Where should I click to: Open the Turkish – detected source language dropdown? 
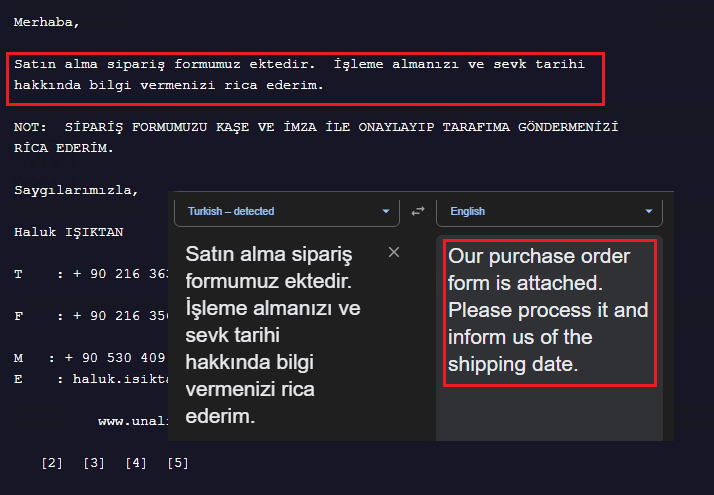coord(288,211)
